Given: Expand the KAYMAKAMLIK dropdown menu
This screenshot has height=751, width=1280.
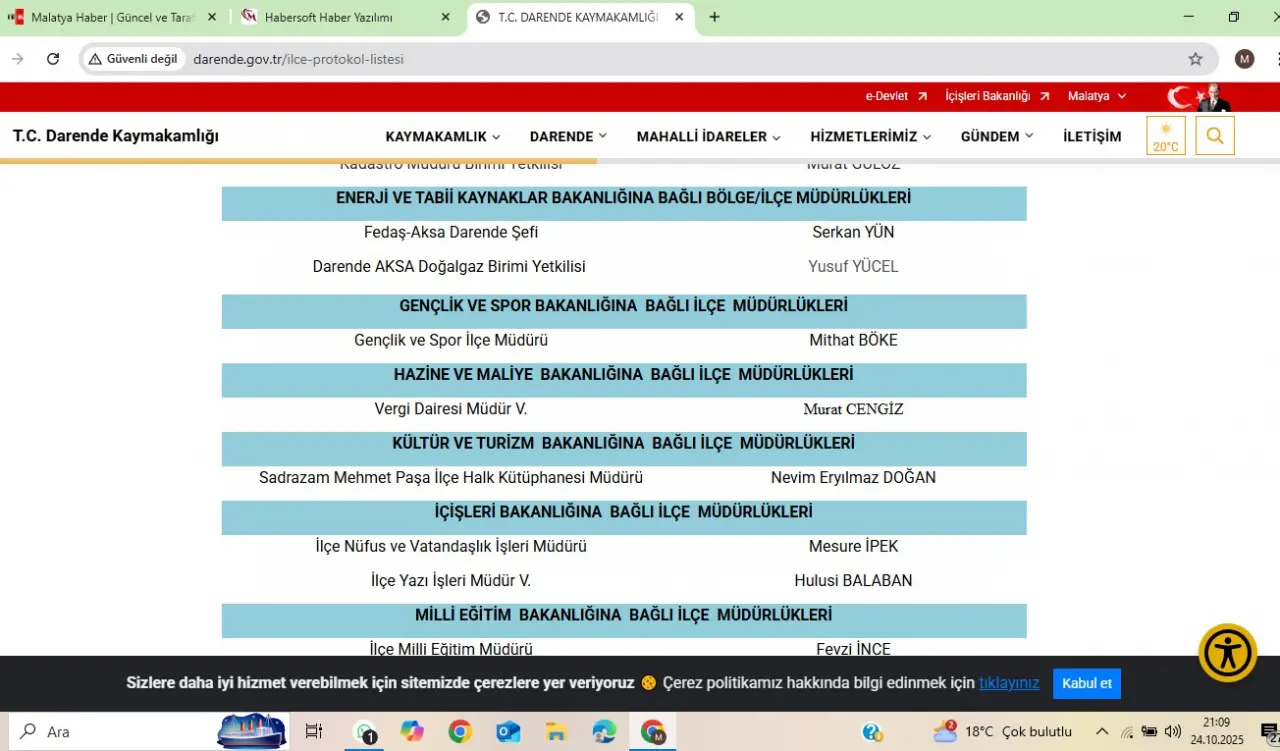Looking at the screenshot, I should coord(442,137).
